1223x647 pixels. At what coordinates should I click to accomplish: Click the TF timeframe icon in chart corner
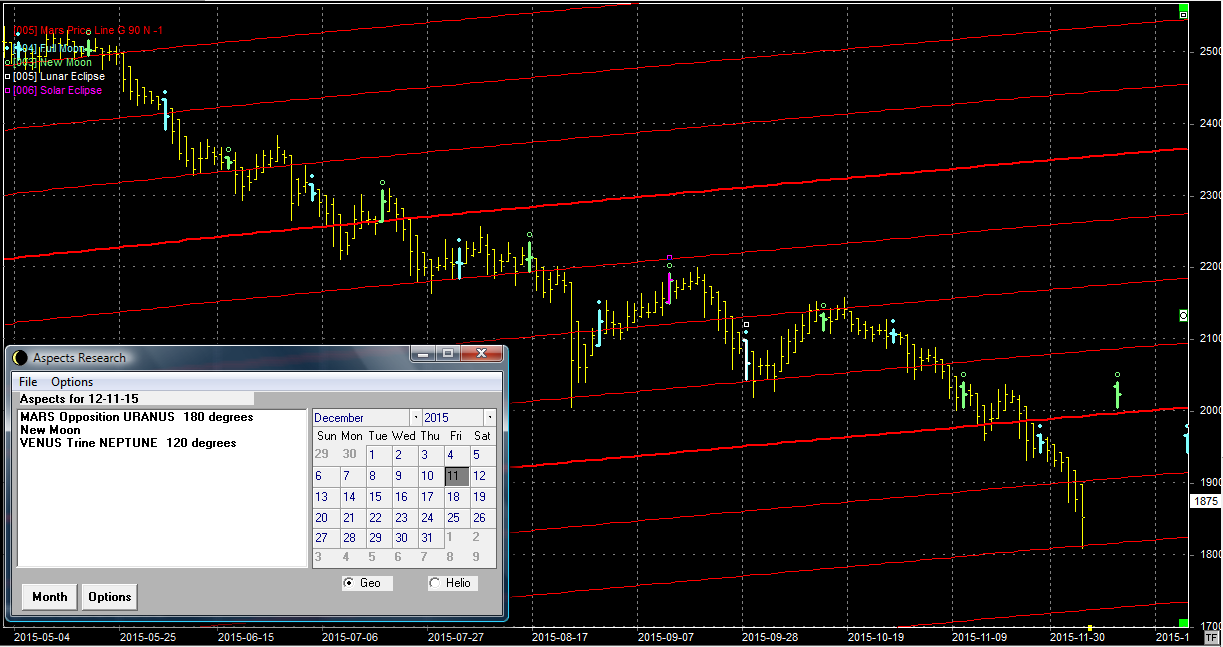pos(1212,637)
